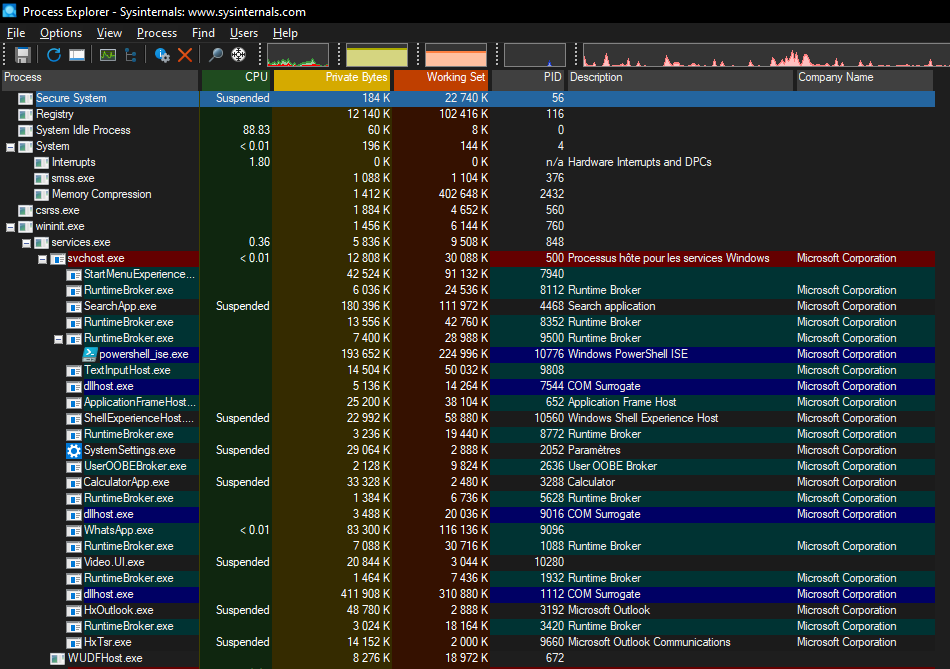Viewport: 950px width, 669px height.
Task: Sort by the Process column header
Action: tap(100, 79)
